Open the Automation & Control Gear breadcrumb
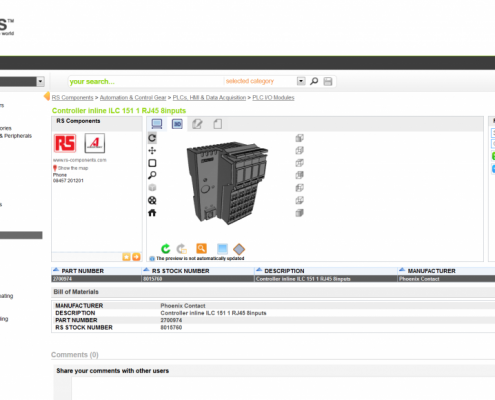The height and width of the screenshot is (400, 495). [133, 97]
